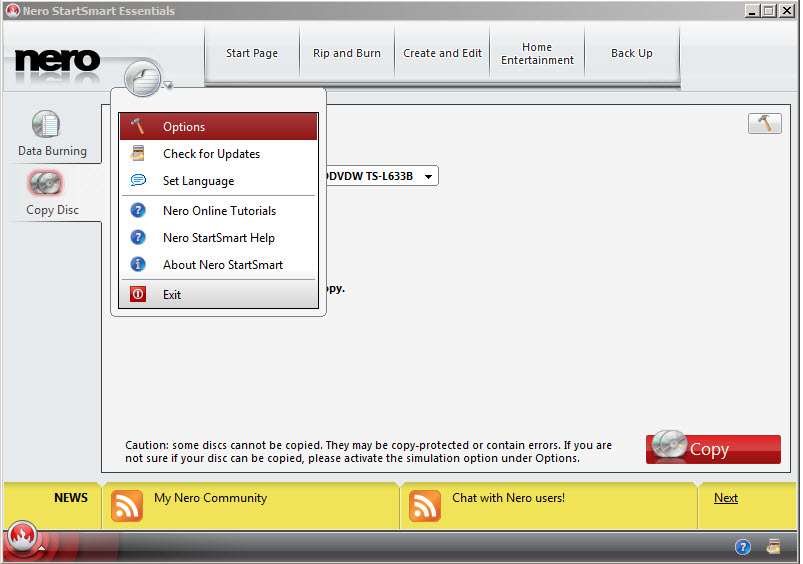Click the blue help icon in status bar
Image resolution: width=803 pixels, height=564 pixels.
point(743,547)
